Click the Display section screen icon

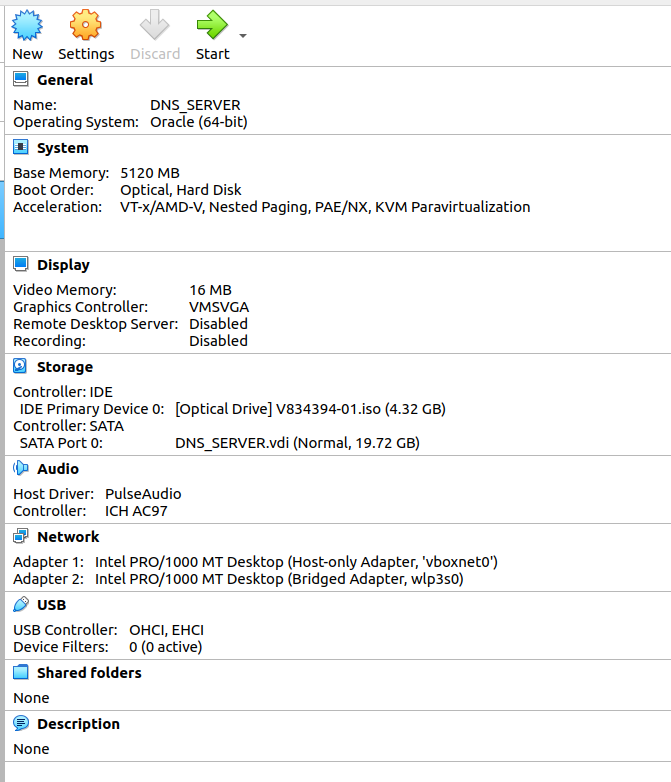coord(20,264)
